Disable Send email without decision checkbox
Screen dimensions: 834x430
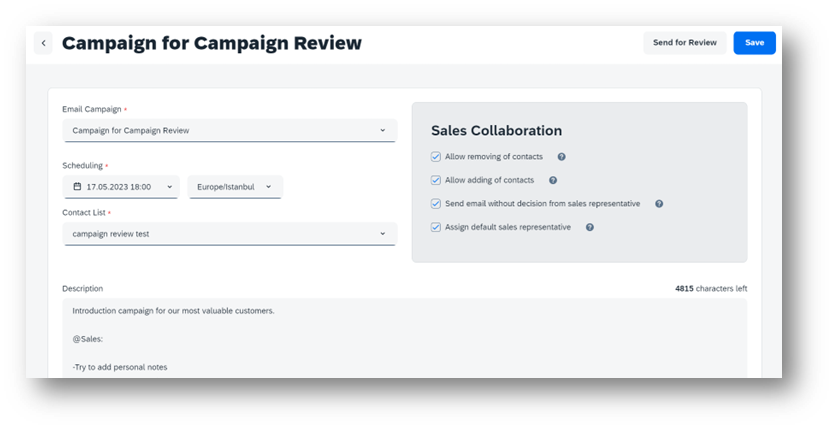(x=436, y=204)
